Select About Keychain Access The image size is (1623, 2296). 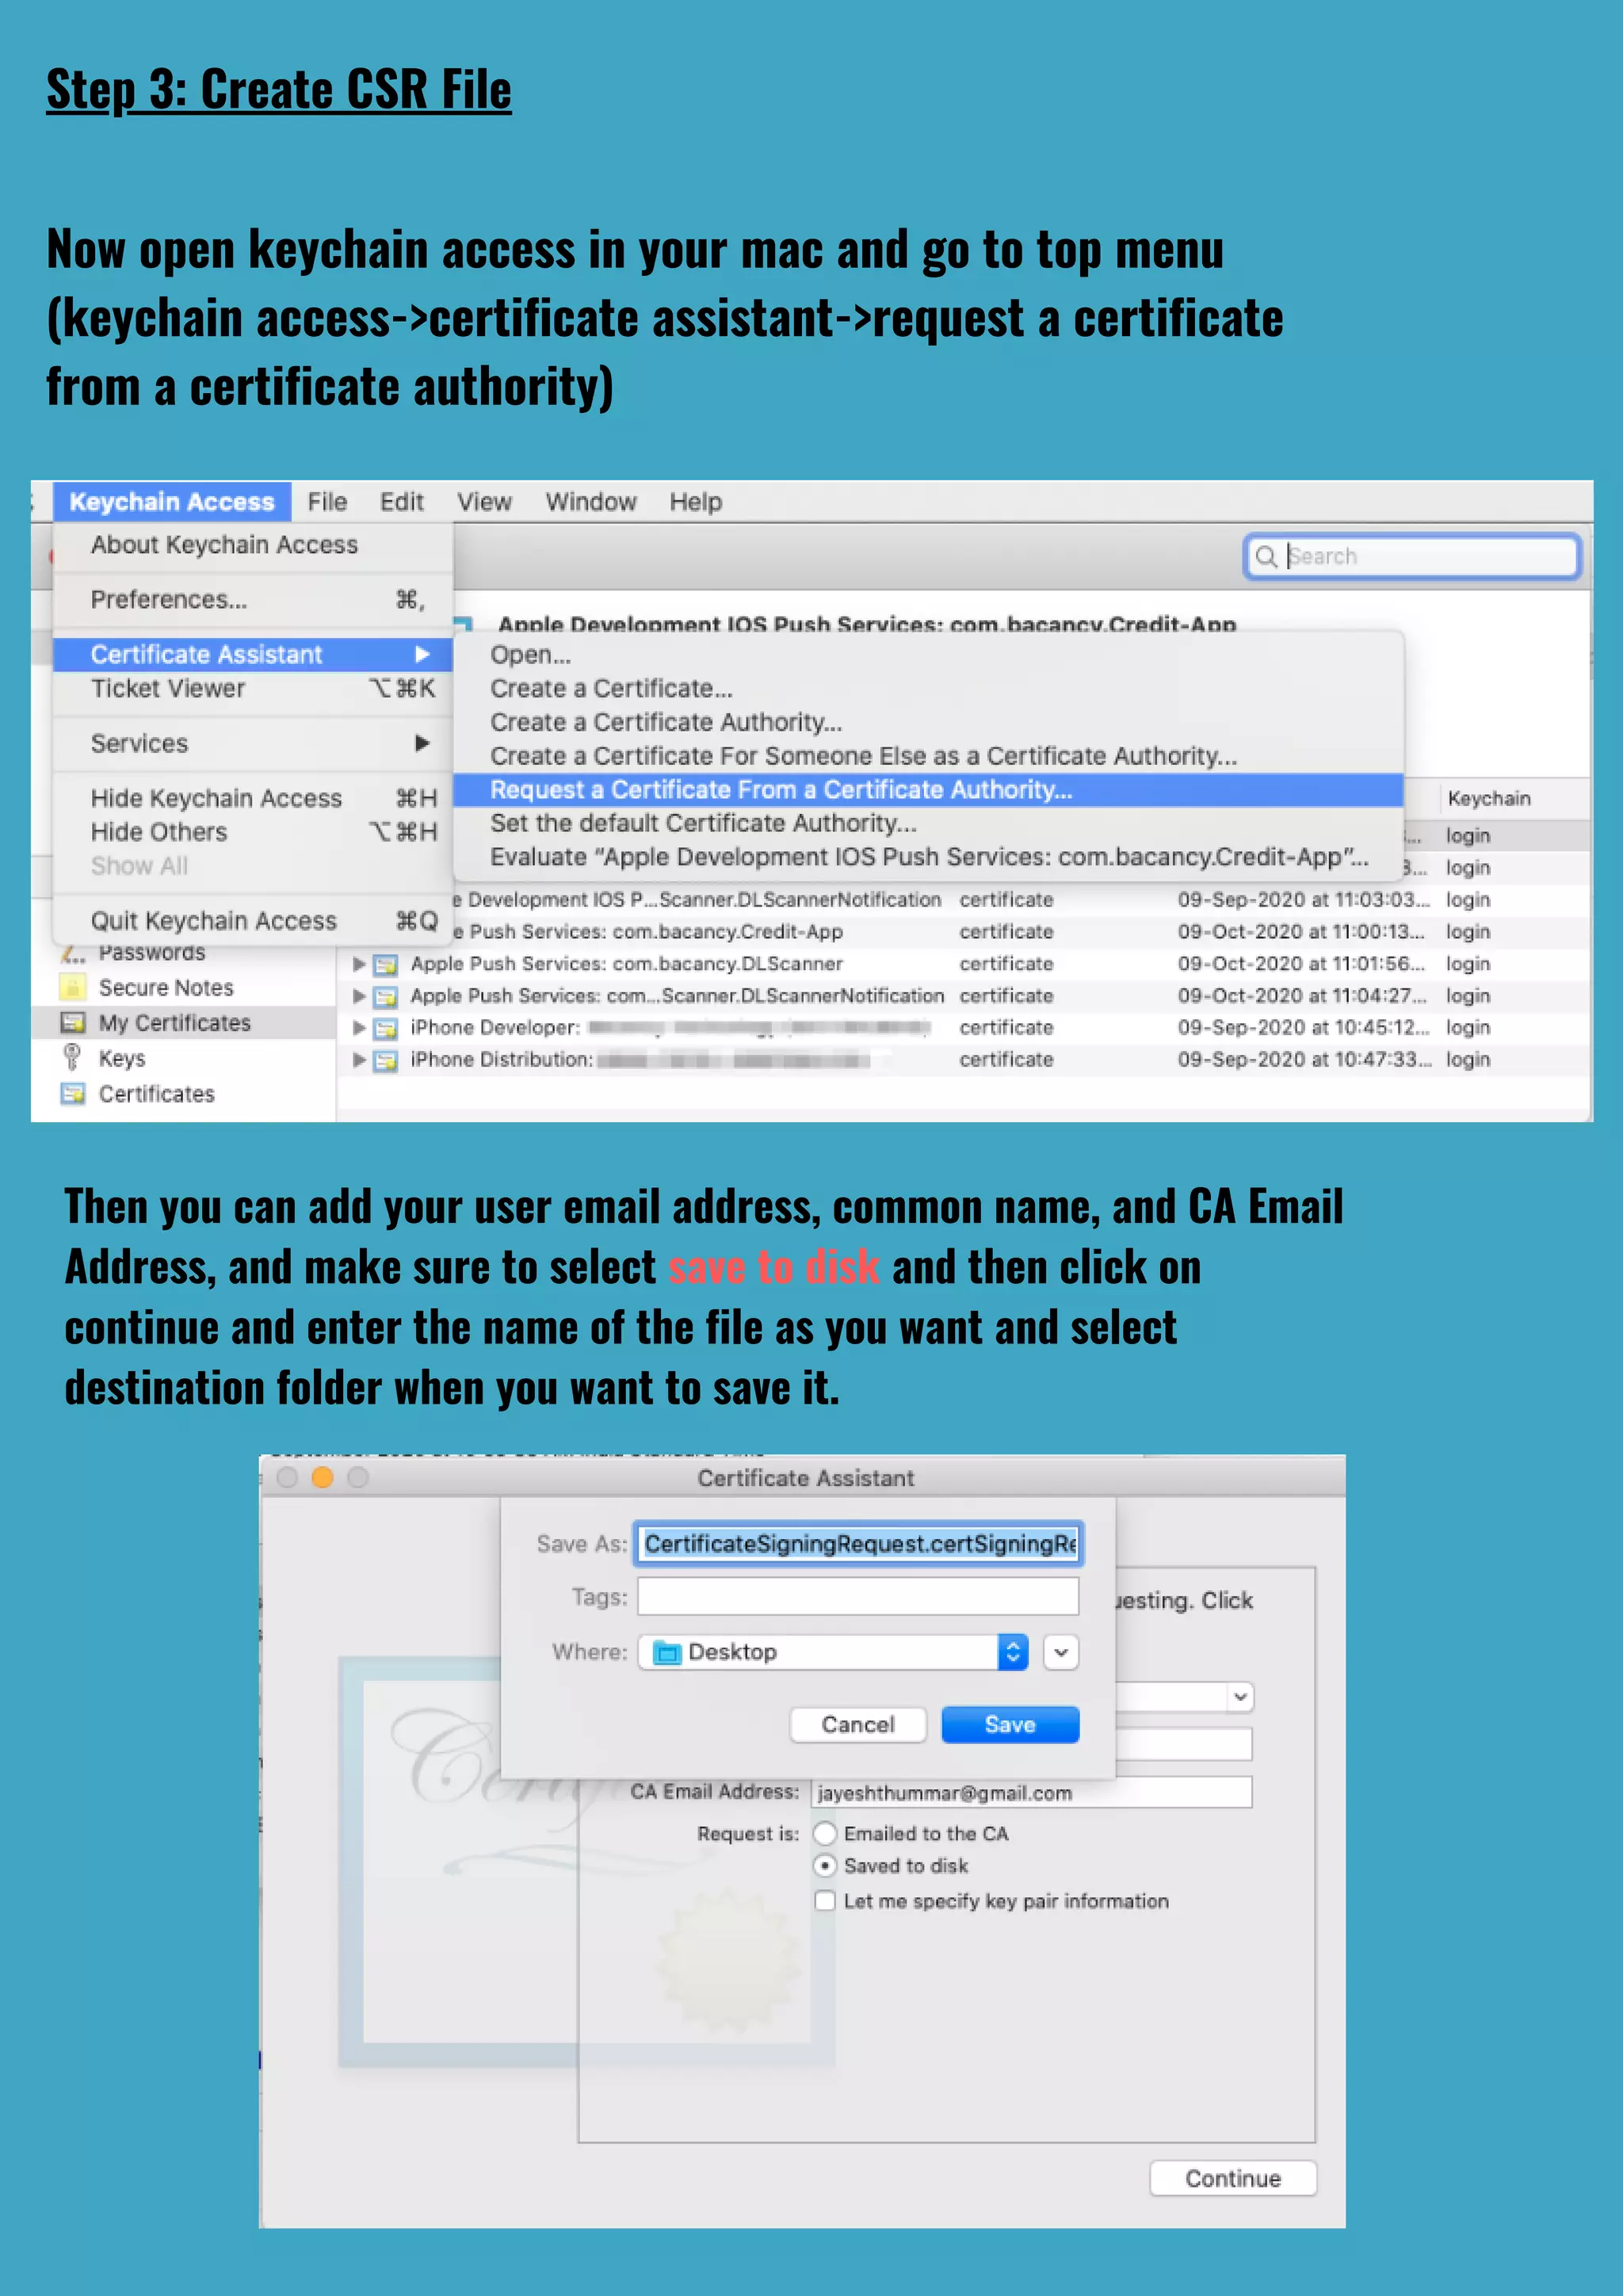[253, 545]
